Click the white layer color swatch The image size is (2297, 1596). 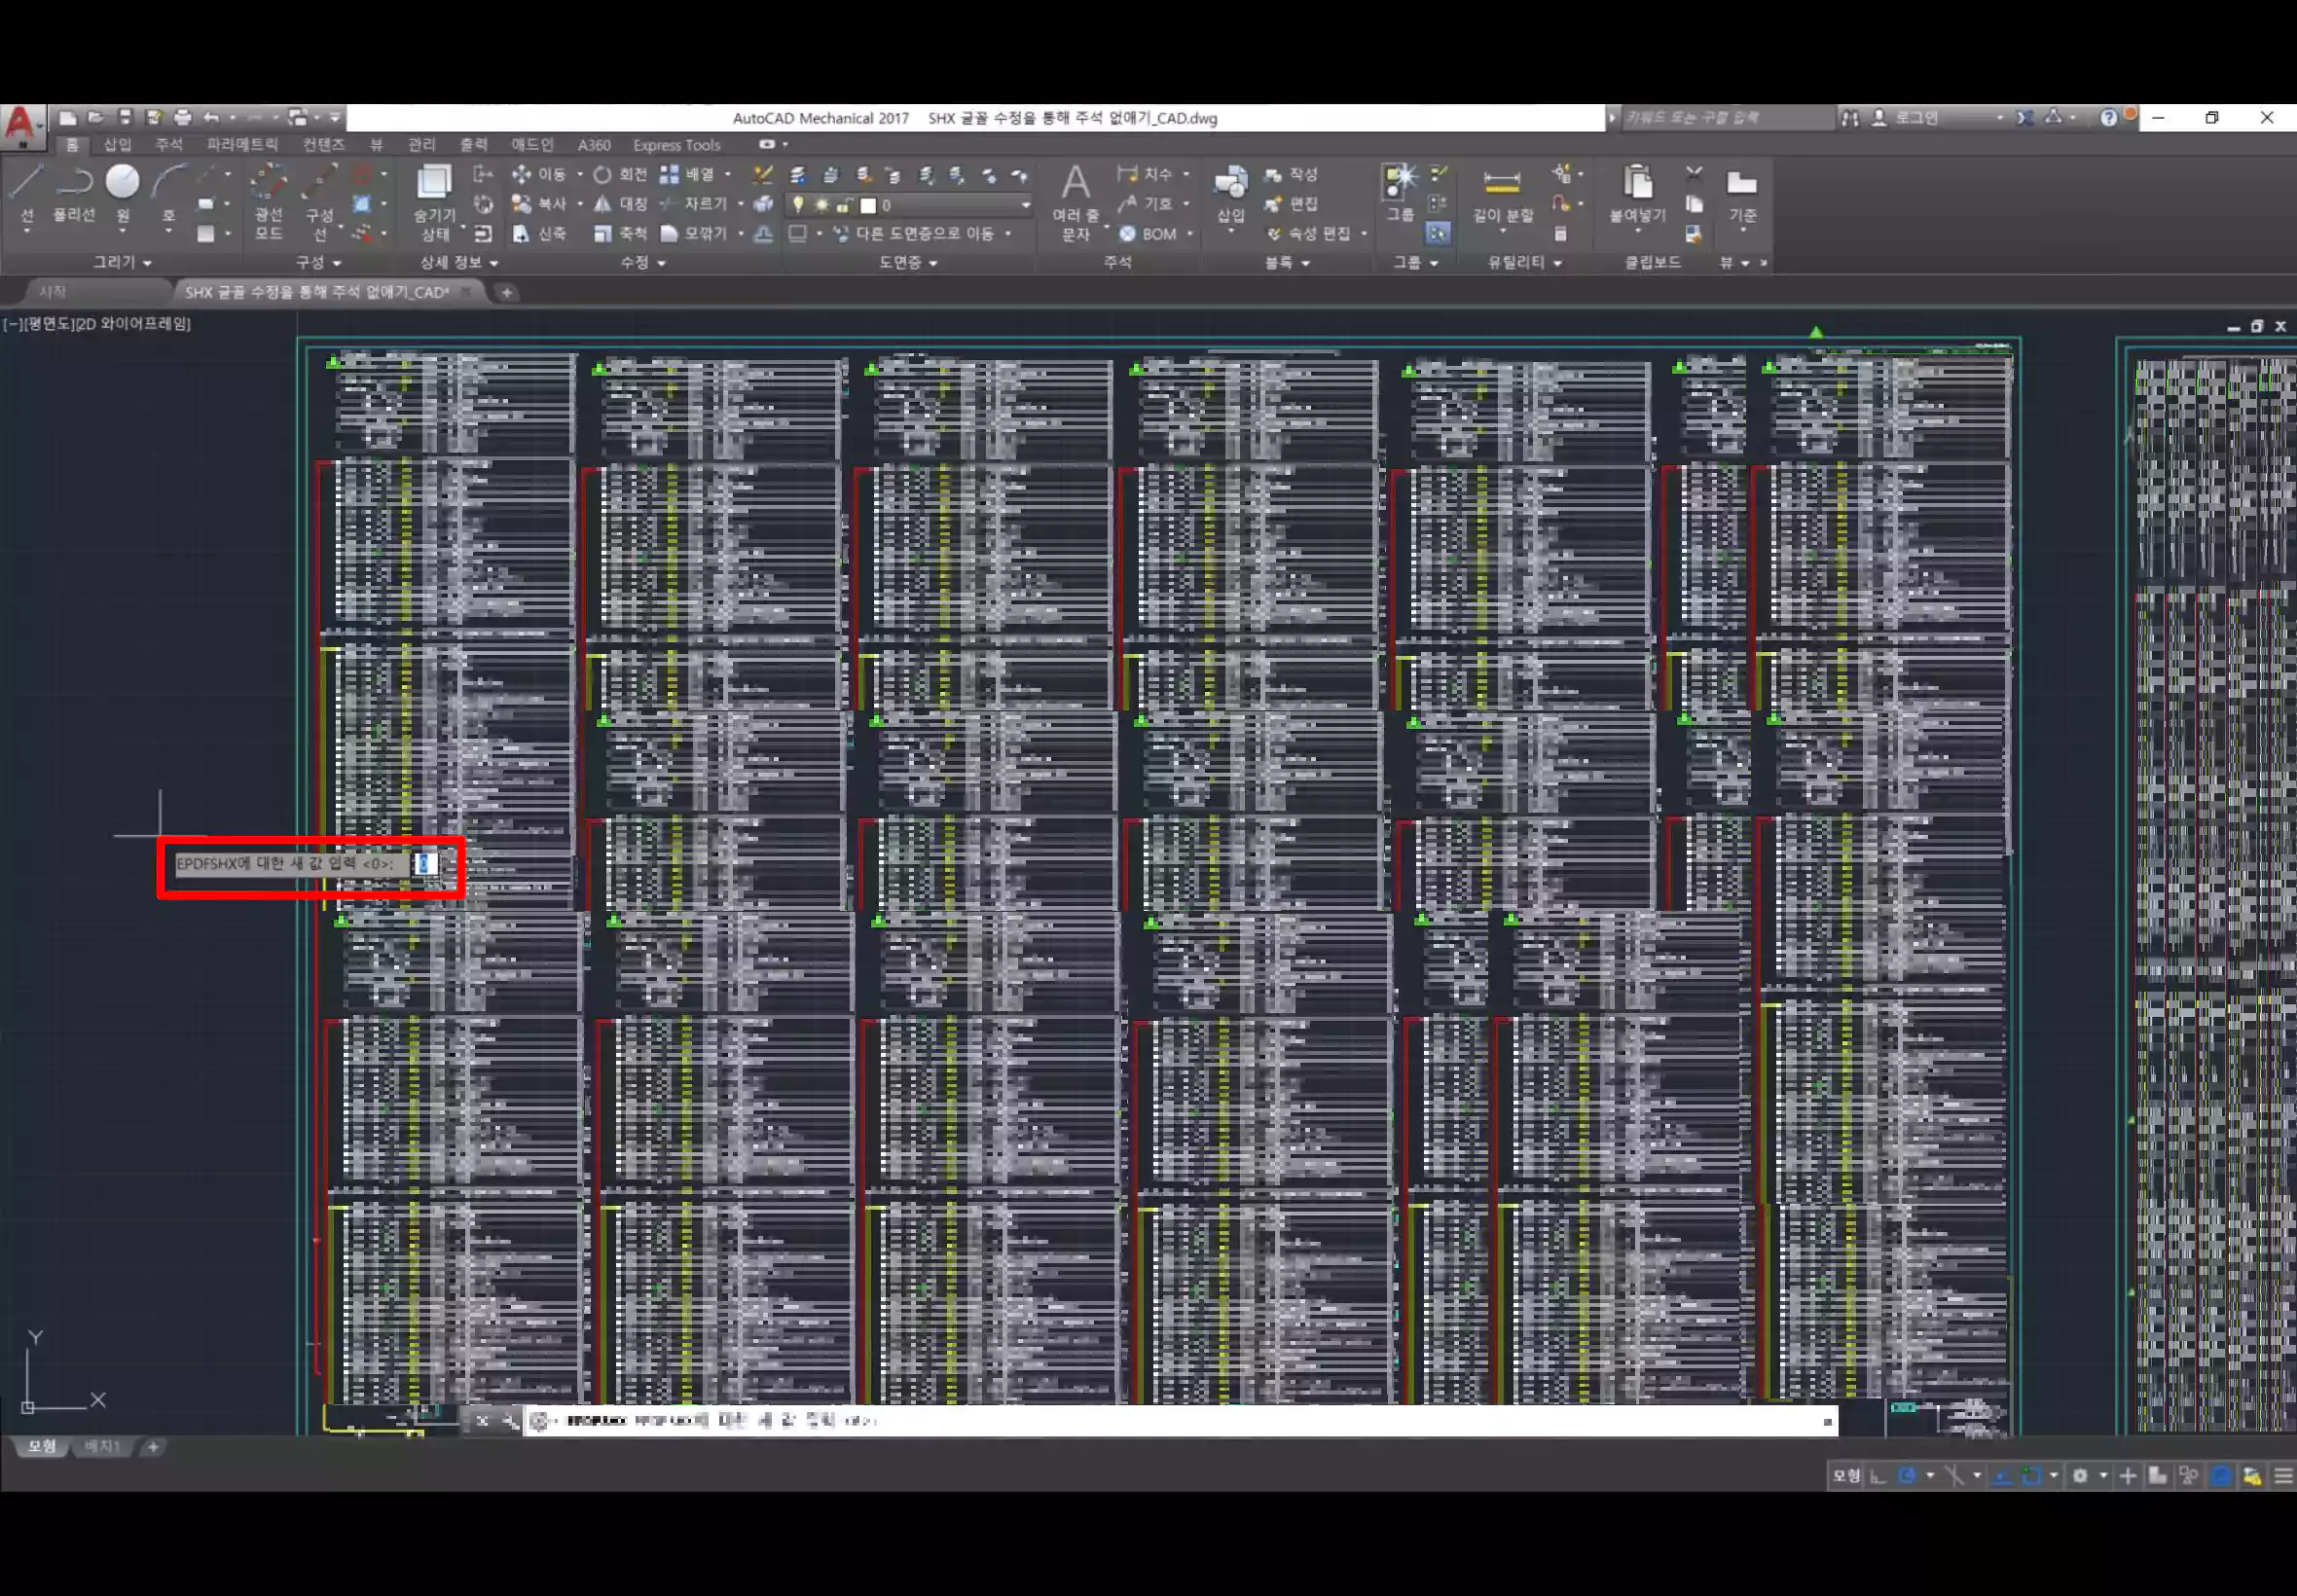coord(868,205)
